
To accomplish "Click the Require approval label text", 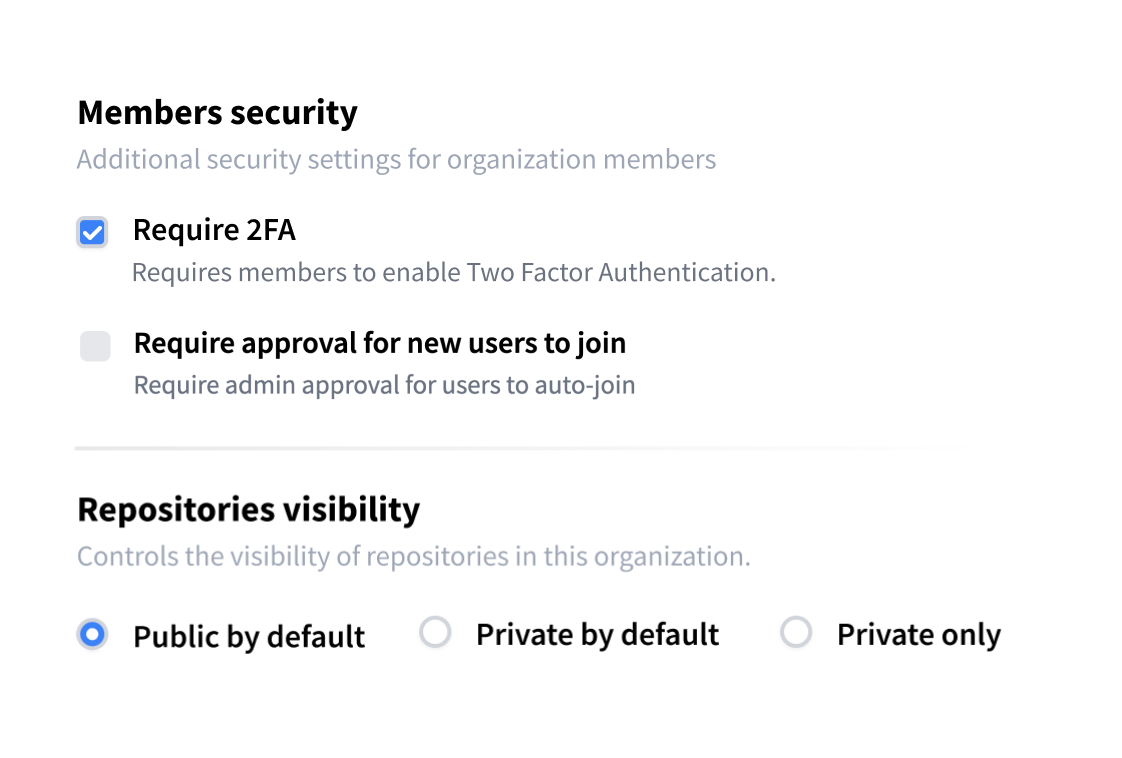I will tap(380, 343).
